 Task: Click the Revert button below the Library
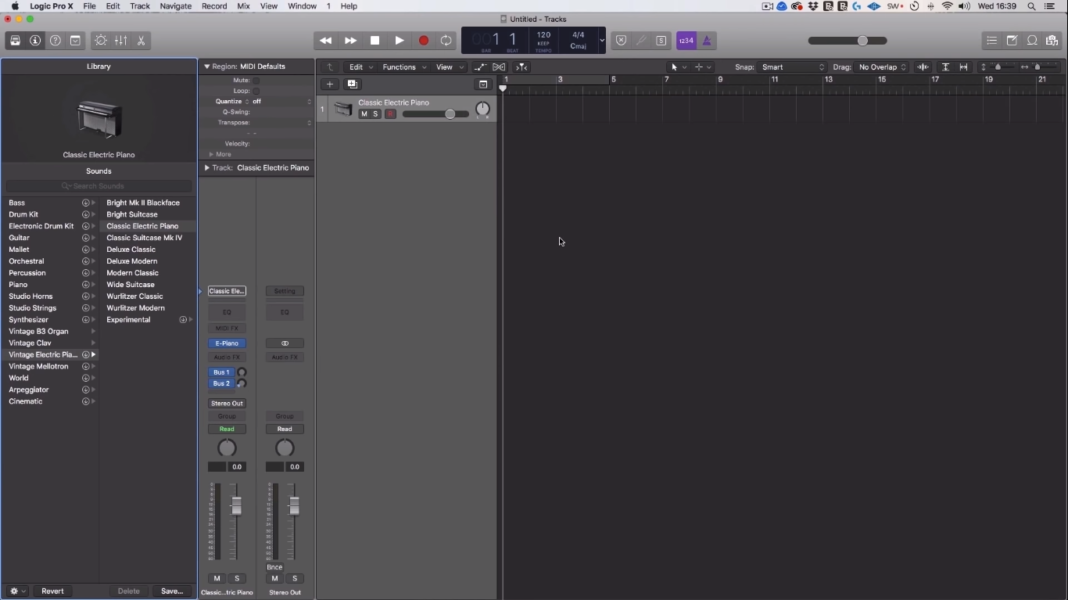(52, 591)
